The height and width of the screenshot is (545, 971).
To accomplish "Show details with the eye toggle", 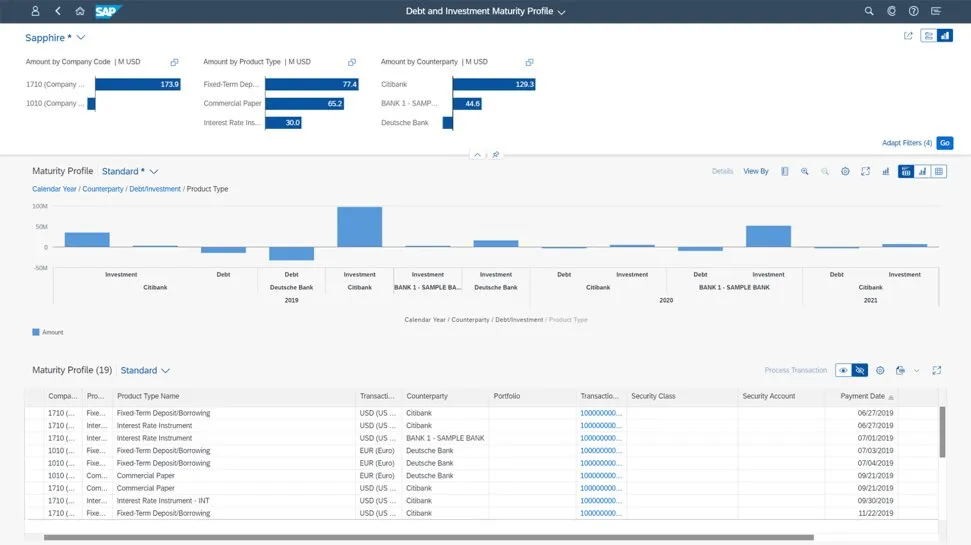I will [x=844, y=370].
